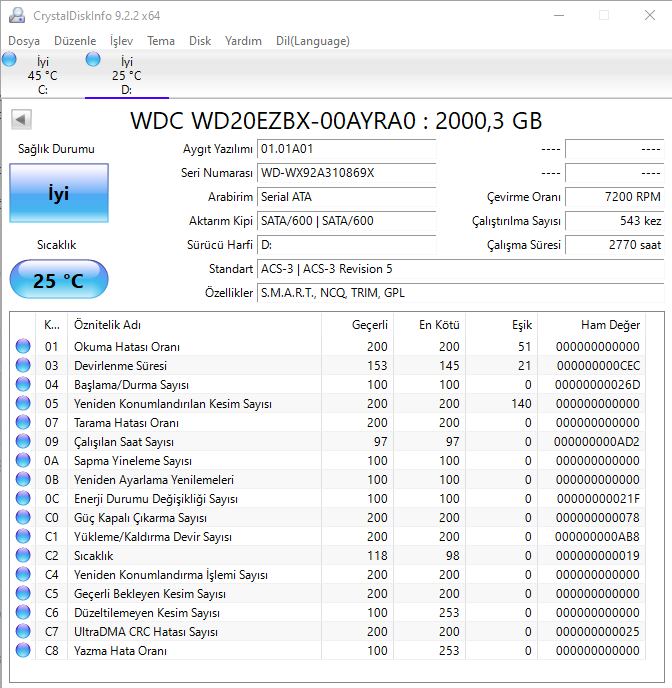Click the Çalıştırılma Sayısı value 543 kez
This screenshot has width=672, height=688.
tap(615, 221)
